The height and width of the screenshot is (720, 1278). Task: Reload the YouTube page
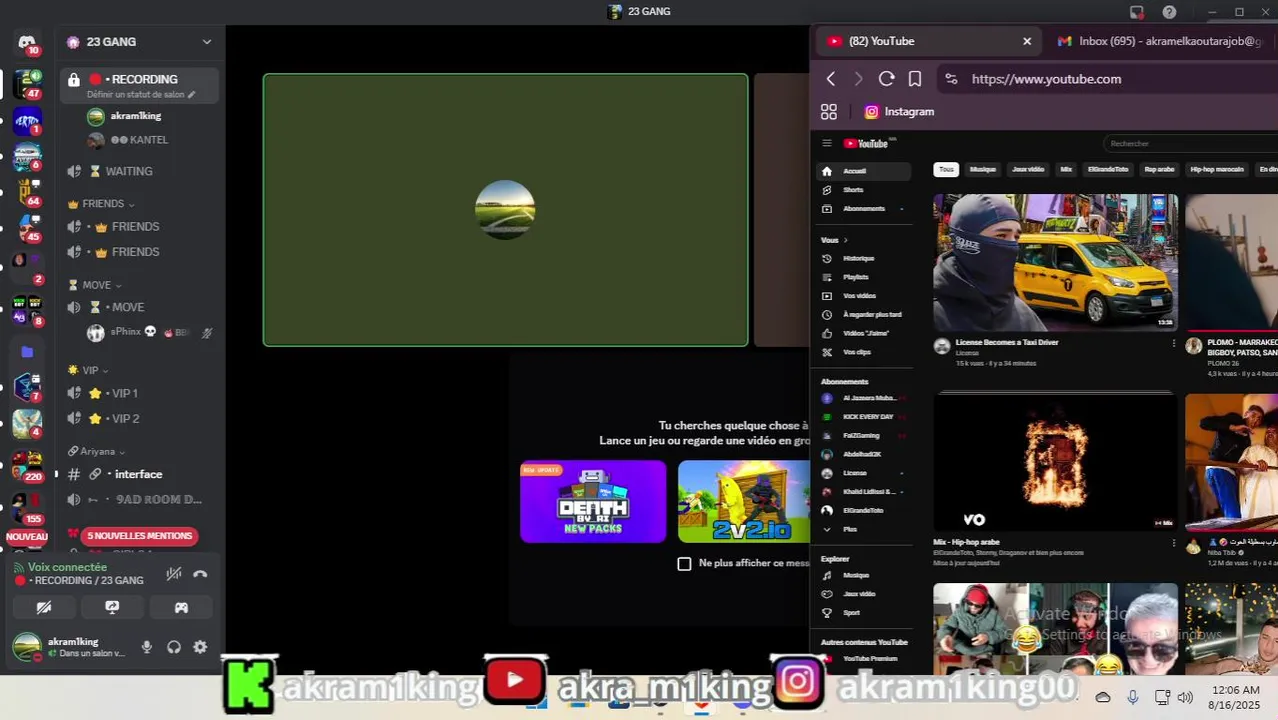[x=886, y=79]
